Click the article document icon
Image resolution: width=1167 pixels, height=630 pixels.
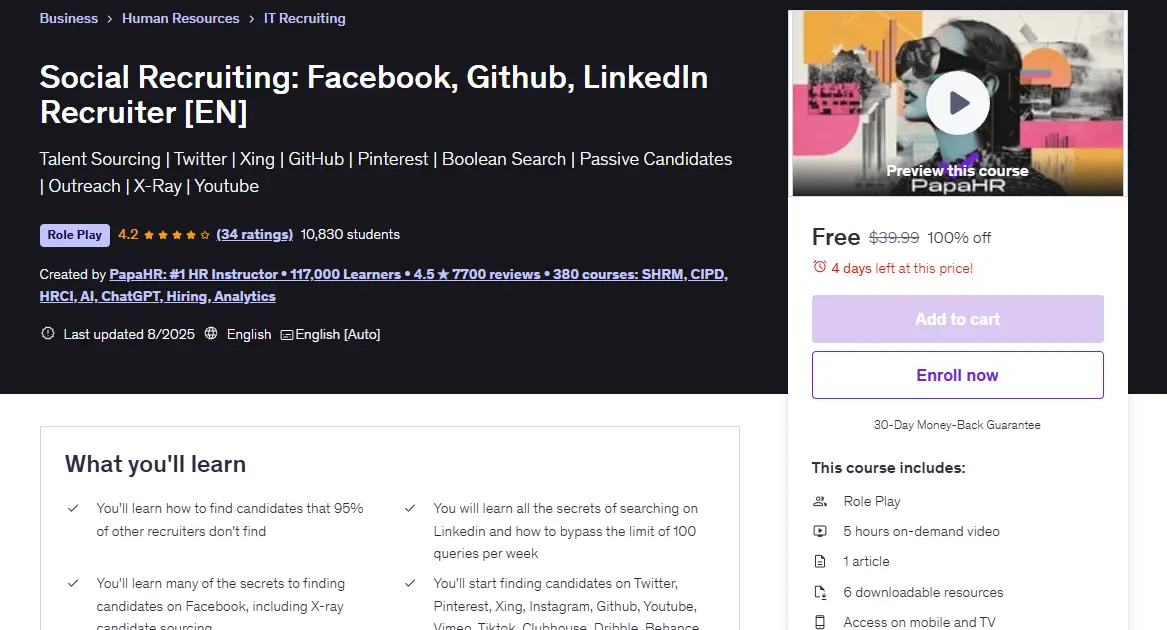click(x=820, y=561)
